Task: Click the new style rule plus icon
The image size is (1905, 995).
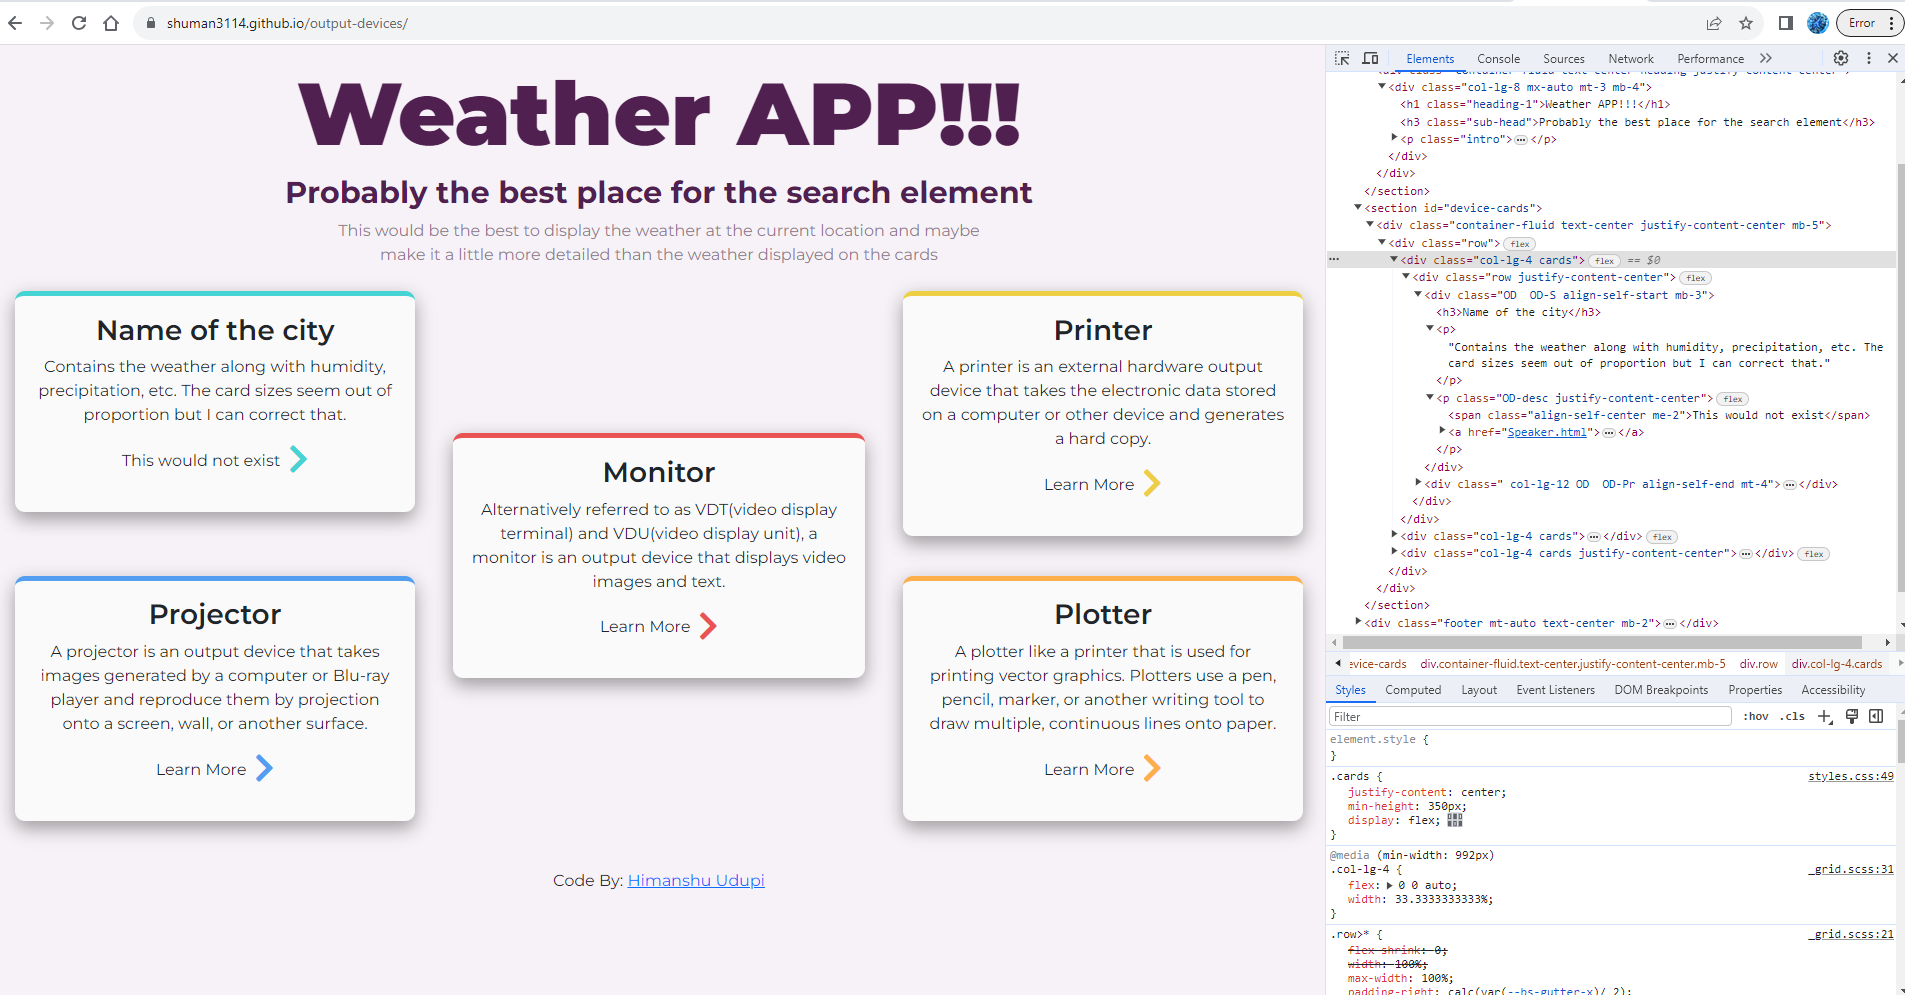Action: pyautogui.click(x=1825, y=716)
